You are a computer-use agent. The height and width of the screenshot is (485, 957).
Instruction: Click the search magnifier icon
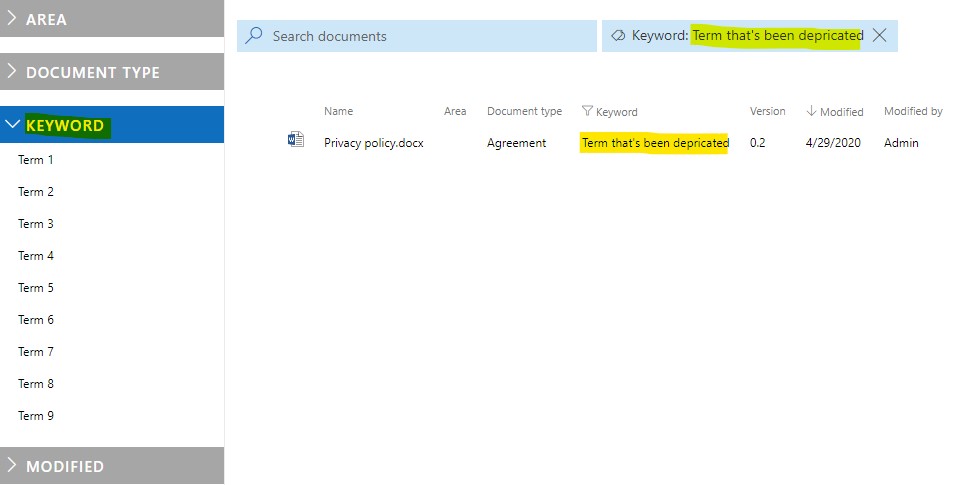pos(253,35)
